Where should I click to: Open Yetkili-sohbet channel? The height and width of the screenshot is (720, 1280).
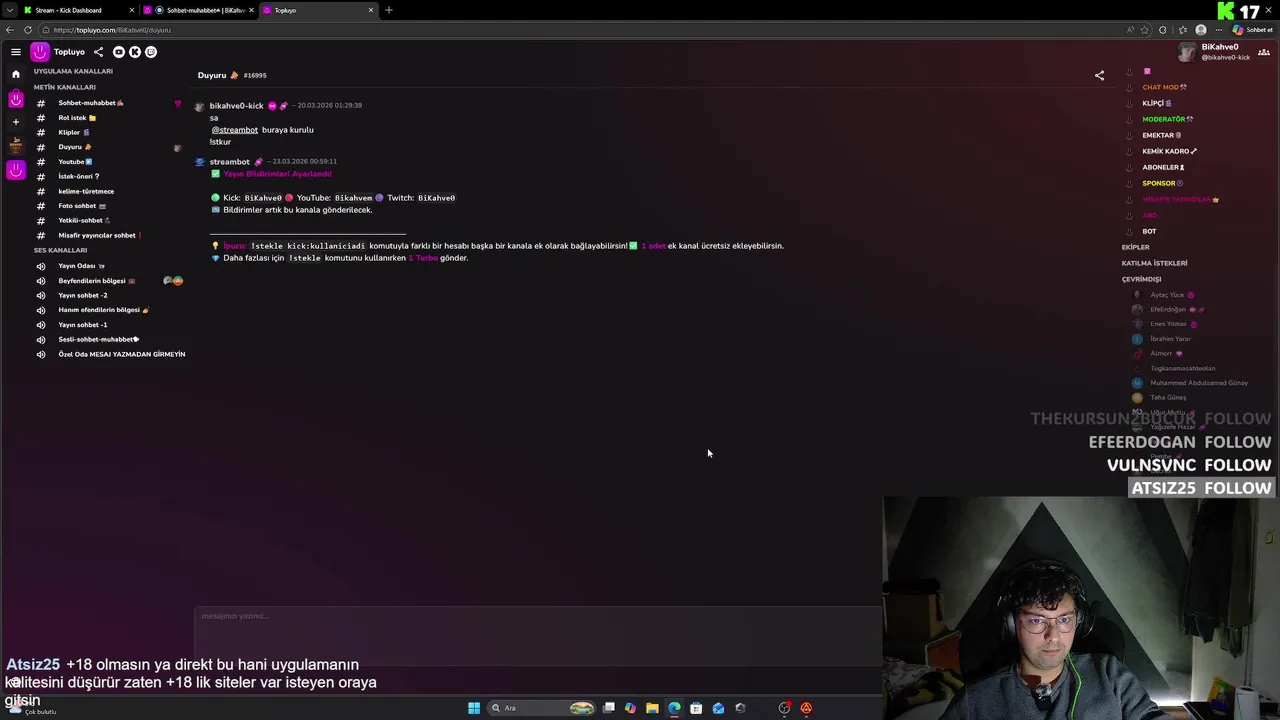(84, 220)
